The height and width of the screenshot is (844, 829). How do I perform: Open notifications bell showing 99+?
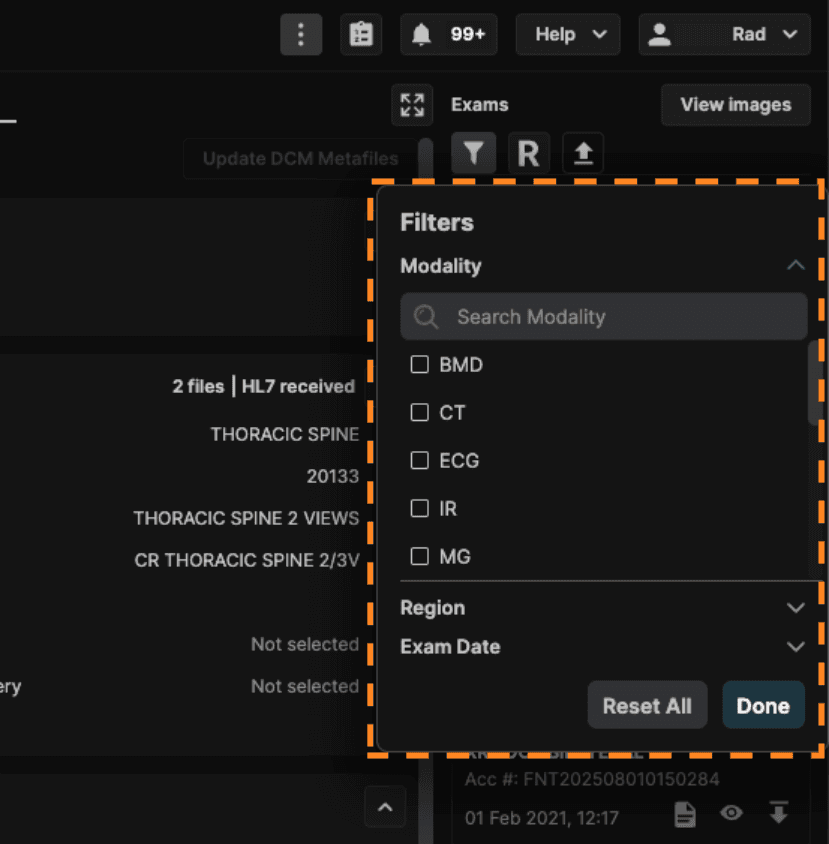(x=448, y=34)
